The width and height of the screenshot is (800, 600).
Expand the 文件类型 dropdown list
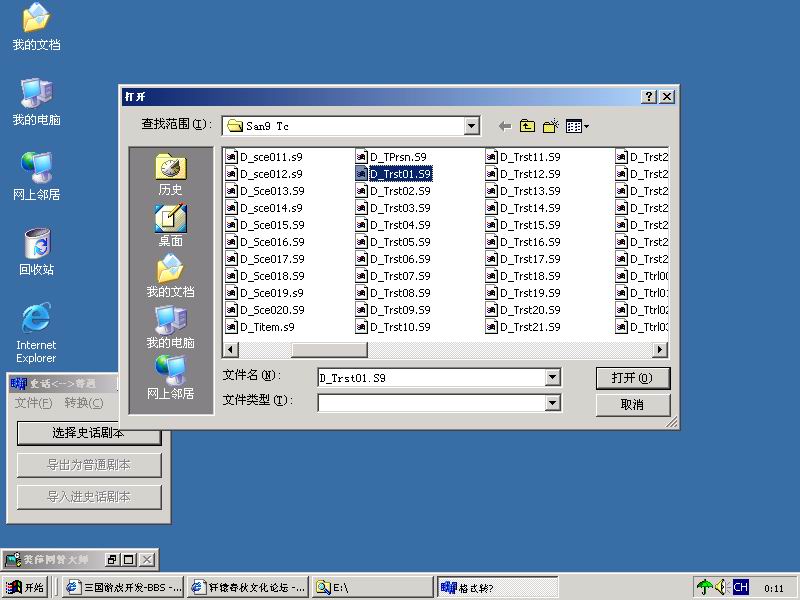point(552,403)
